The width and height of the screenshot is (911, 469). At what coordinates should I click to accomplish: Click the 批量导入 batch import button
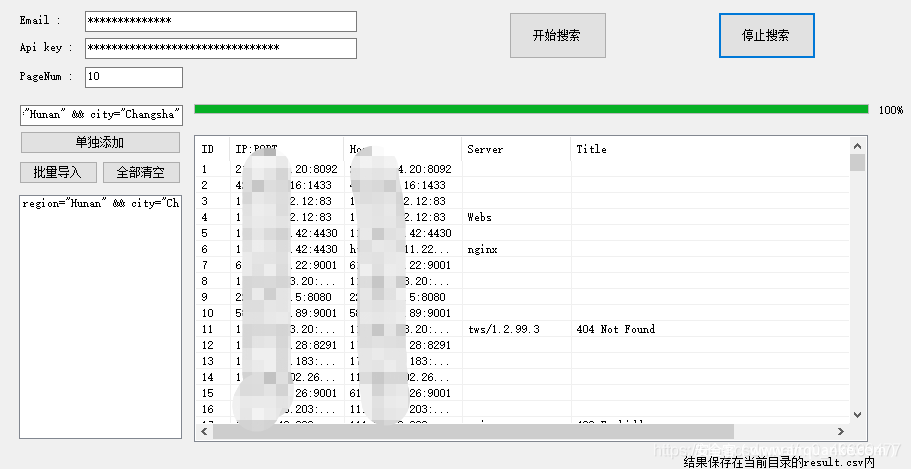(x=58, y=172)
